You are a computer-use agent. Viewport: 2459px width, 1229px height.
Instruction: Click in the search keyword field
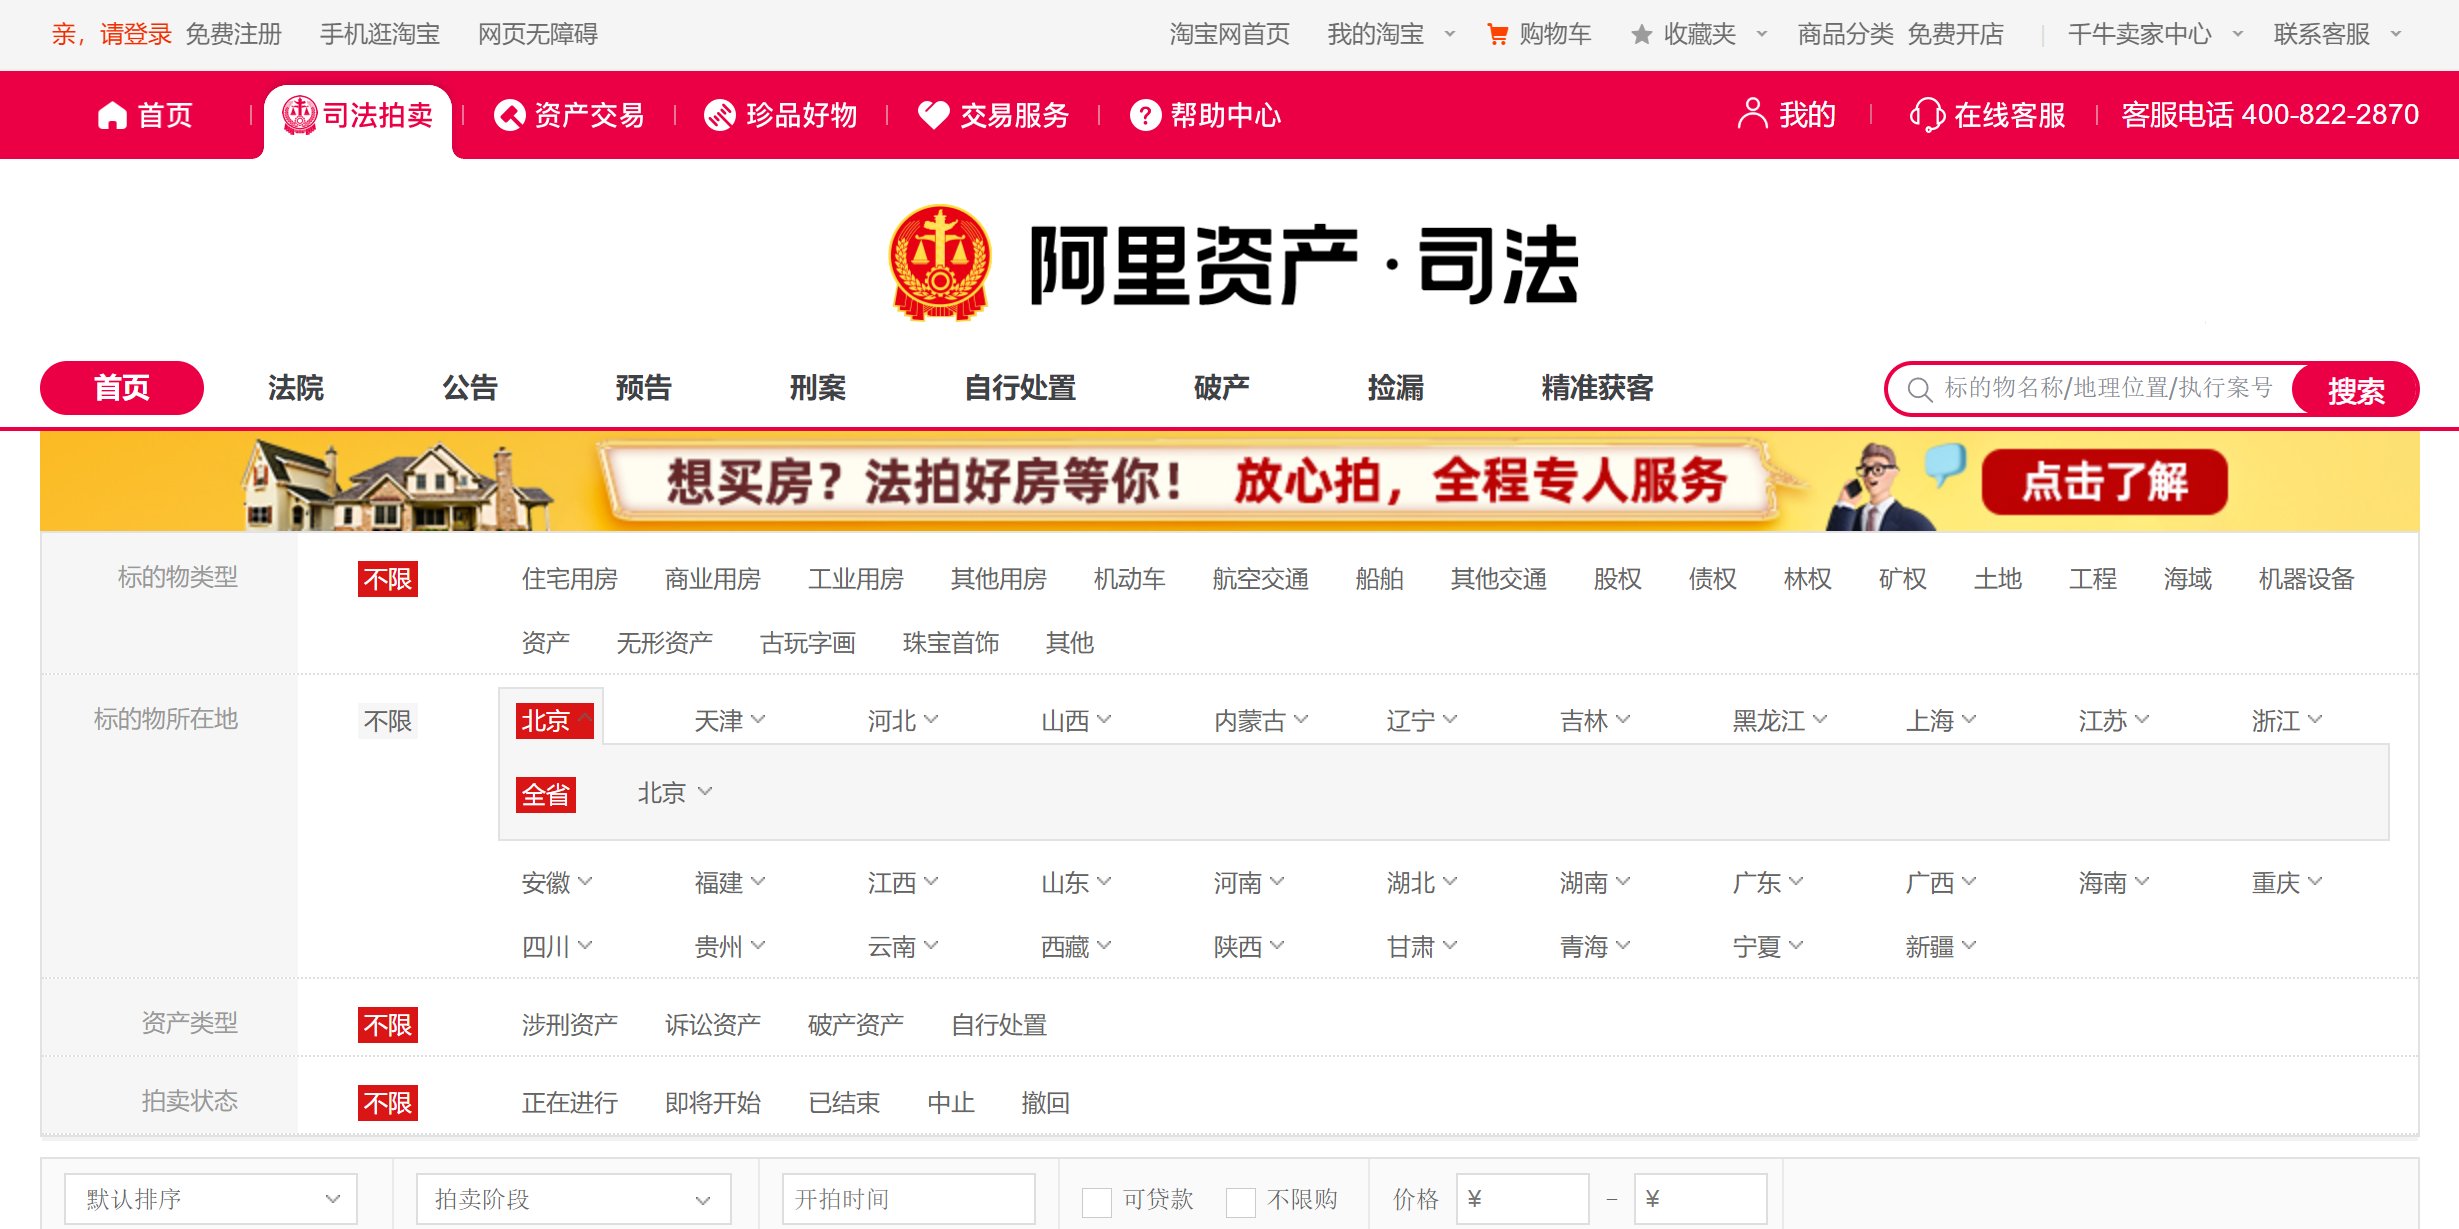point(2110,388)
